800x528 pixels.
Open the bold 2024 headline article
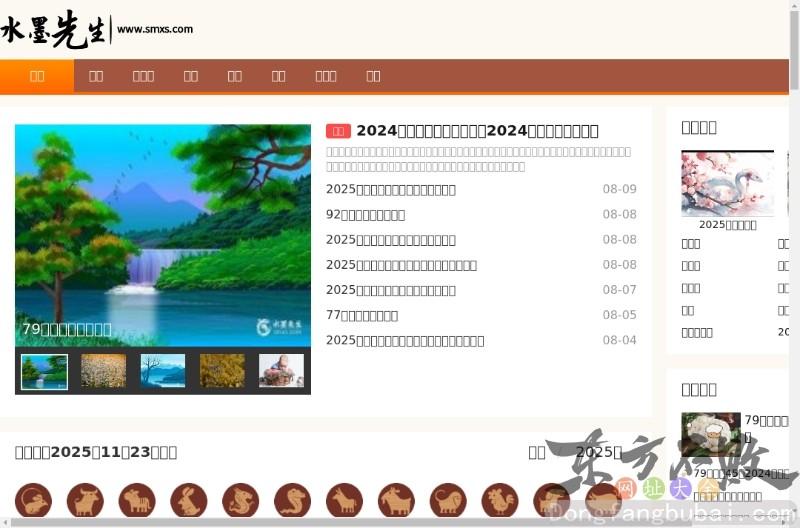click(477, 131)
